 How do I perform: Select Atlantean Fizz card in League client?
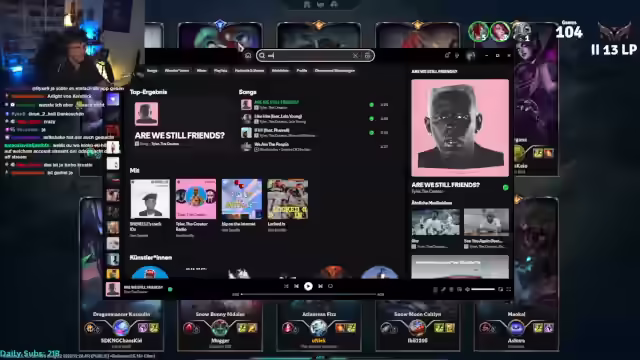click(319, 326)
